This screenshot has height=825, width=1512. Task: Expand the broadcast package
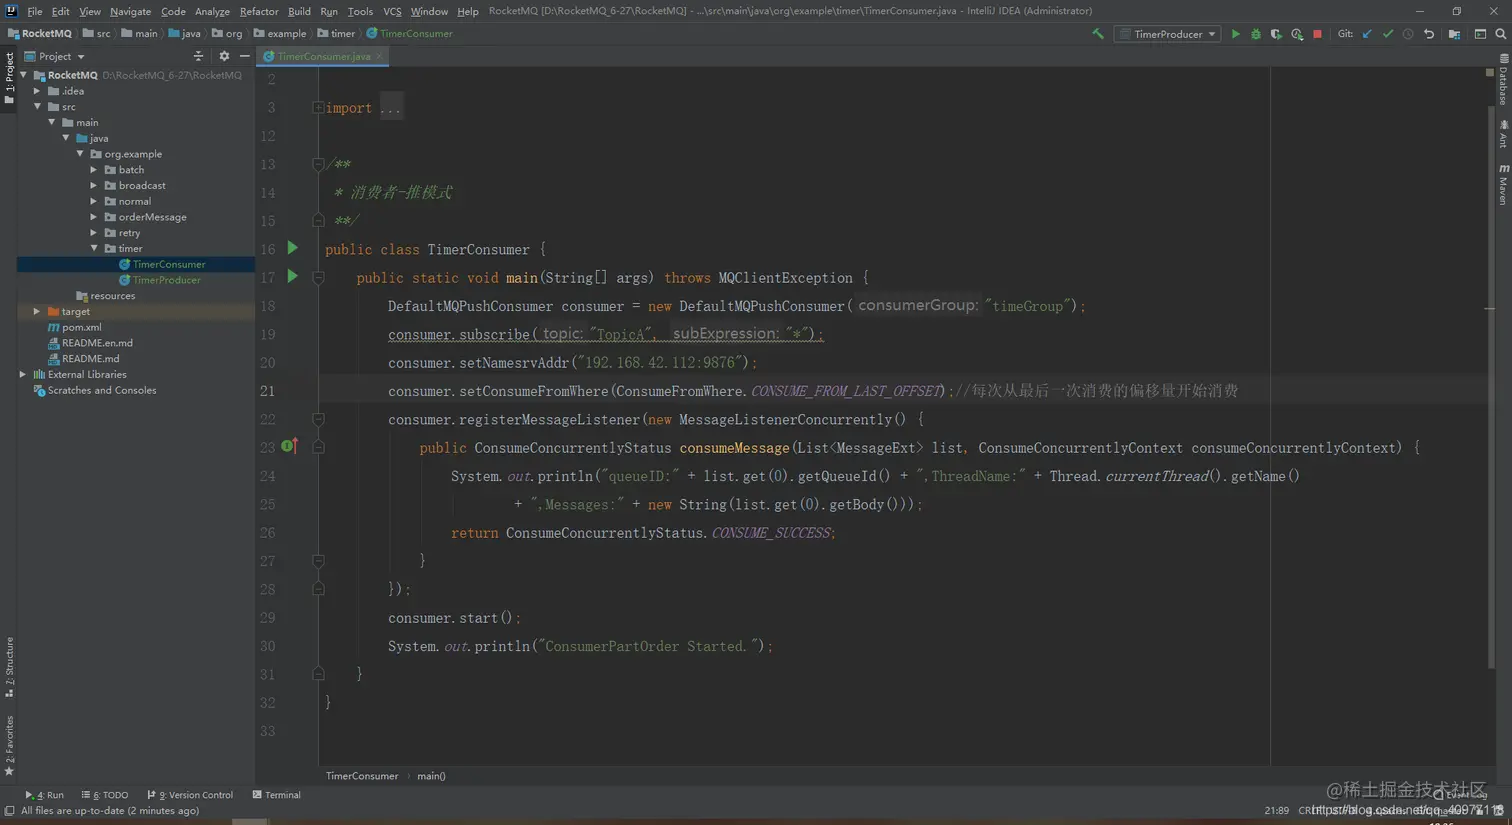(x=94, y=185)
